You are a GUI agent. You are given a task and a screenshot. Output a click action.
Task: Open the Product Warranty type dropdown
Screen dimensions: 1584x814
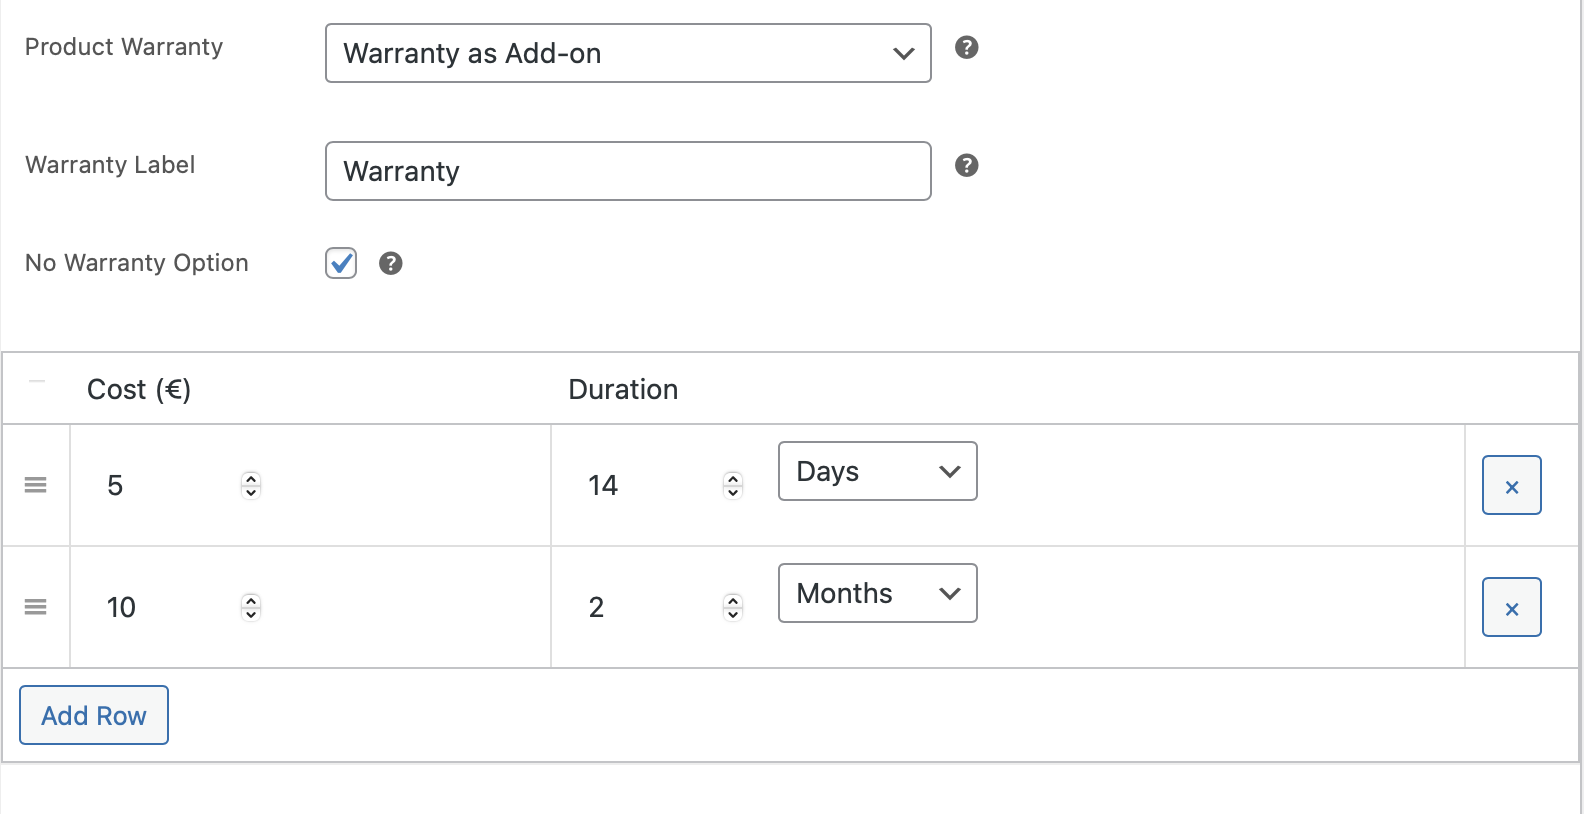coord(628,53)
